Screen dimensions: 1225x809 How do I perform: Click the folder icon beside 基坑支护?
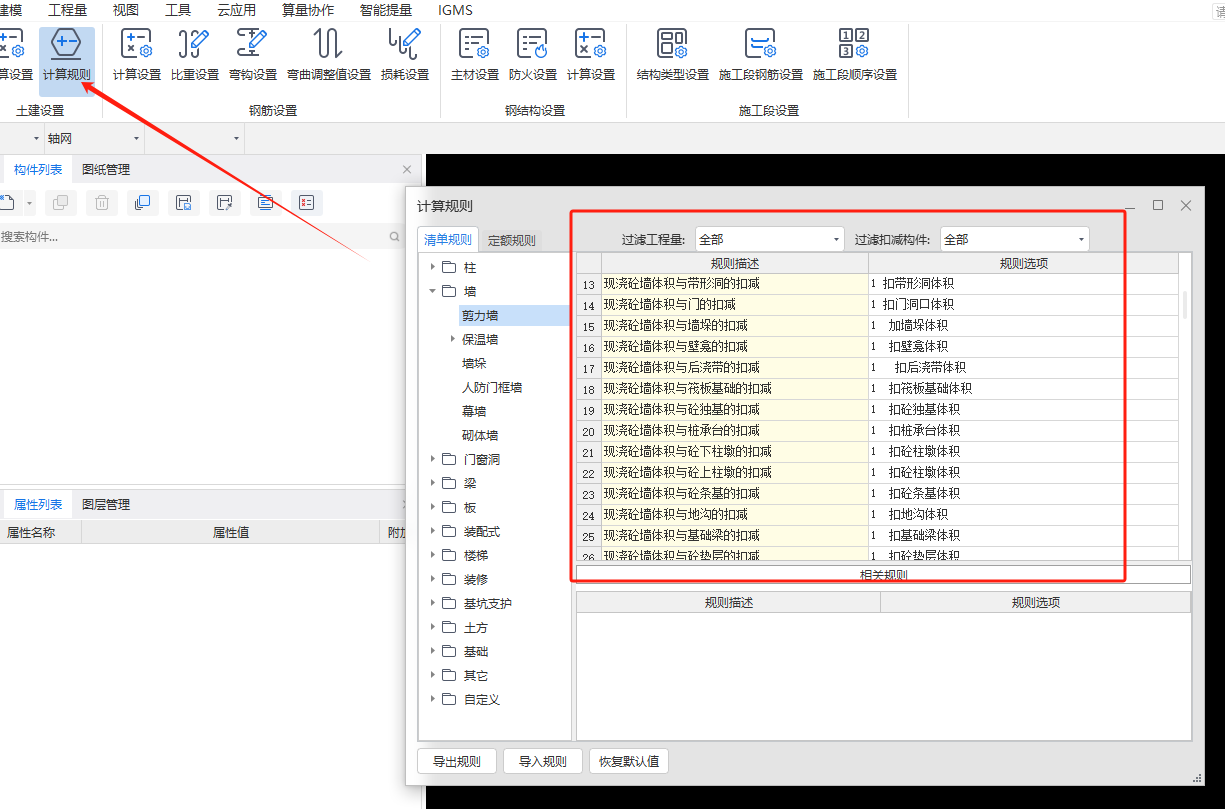tap(448, 603)
